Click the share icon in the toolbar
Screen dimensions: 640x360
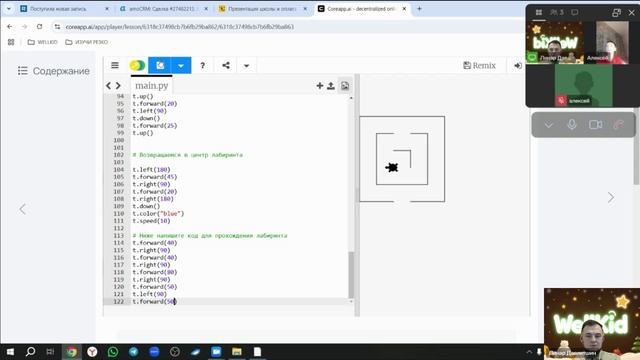click(x=226, y=65)
